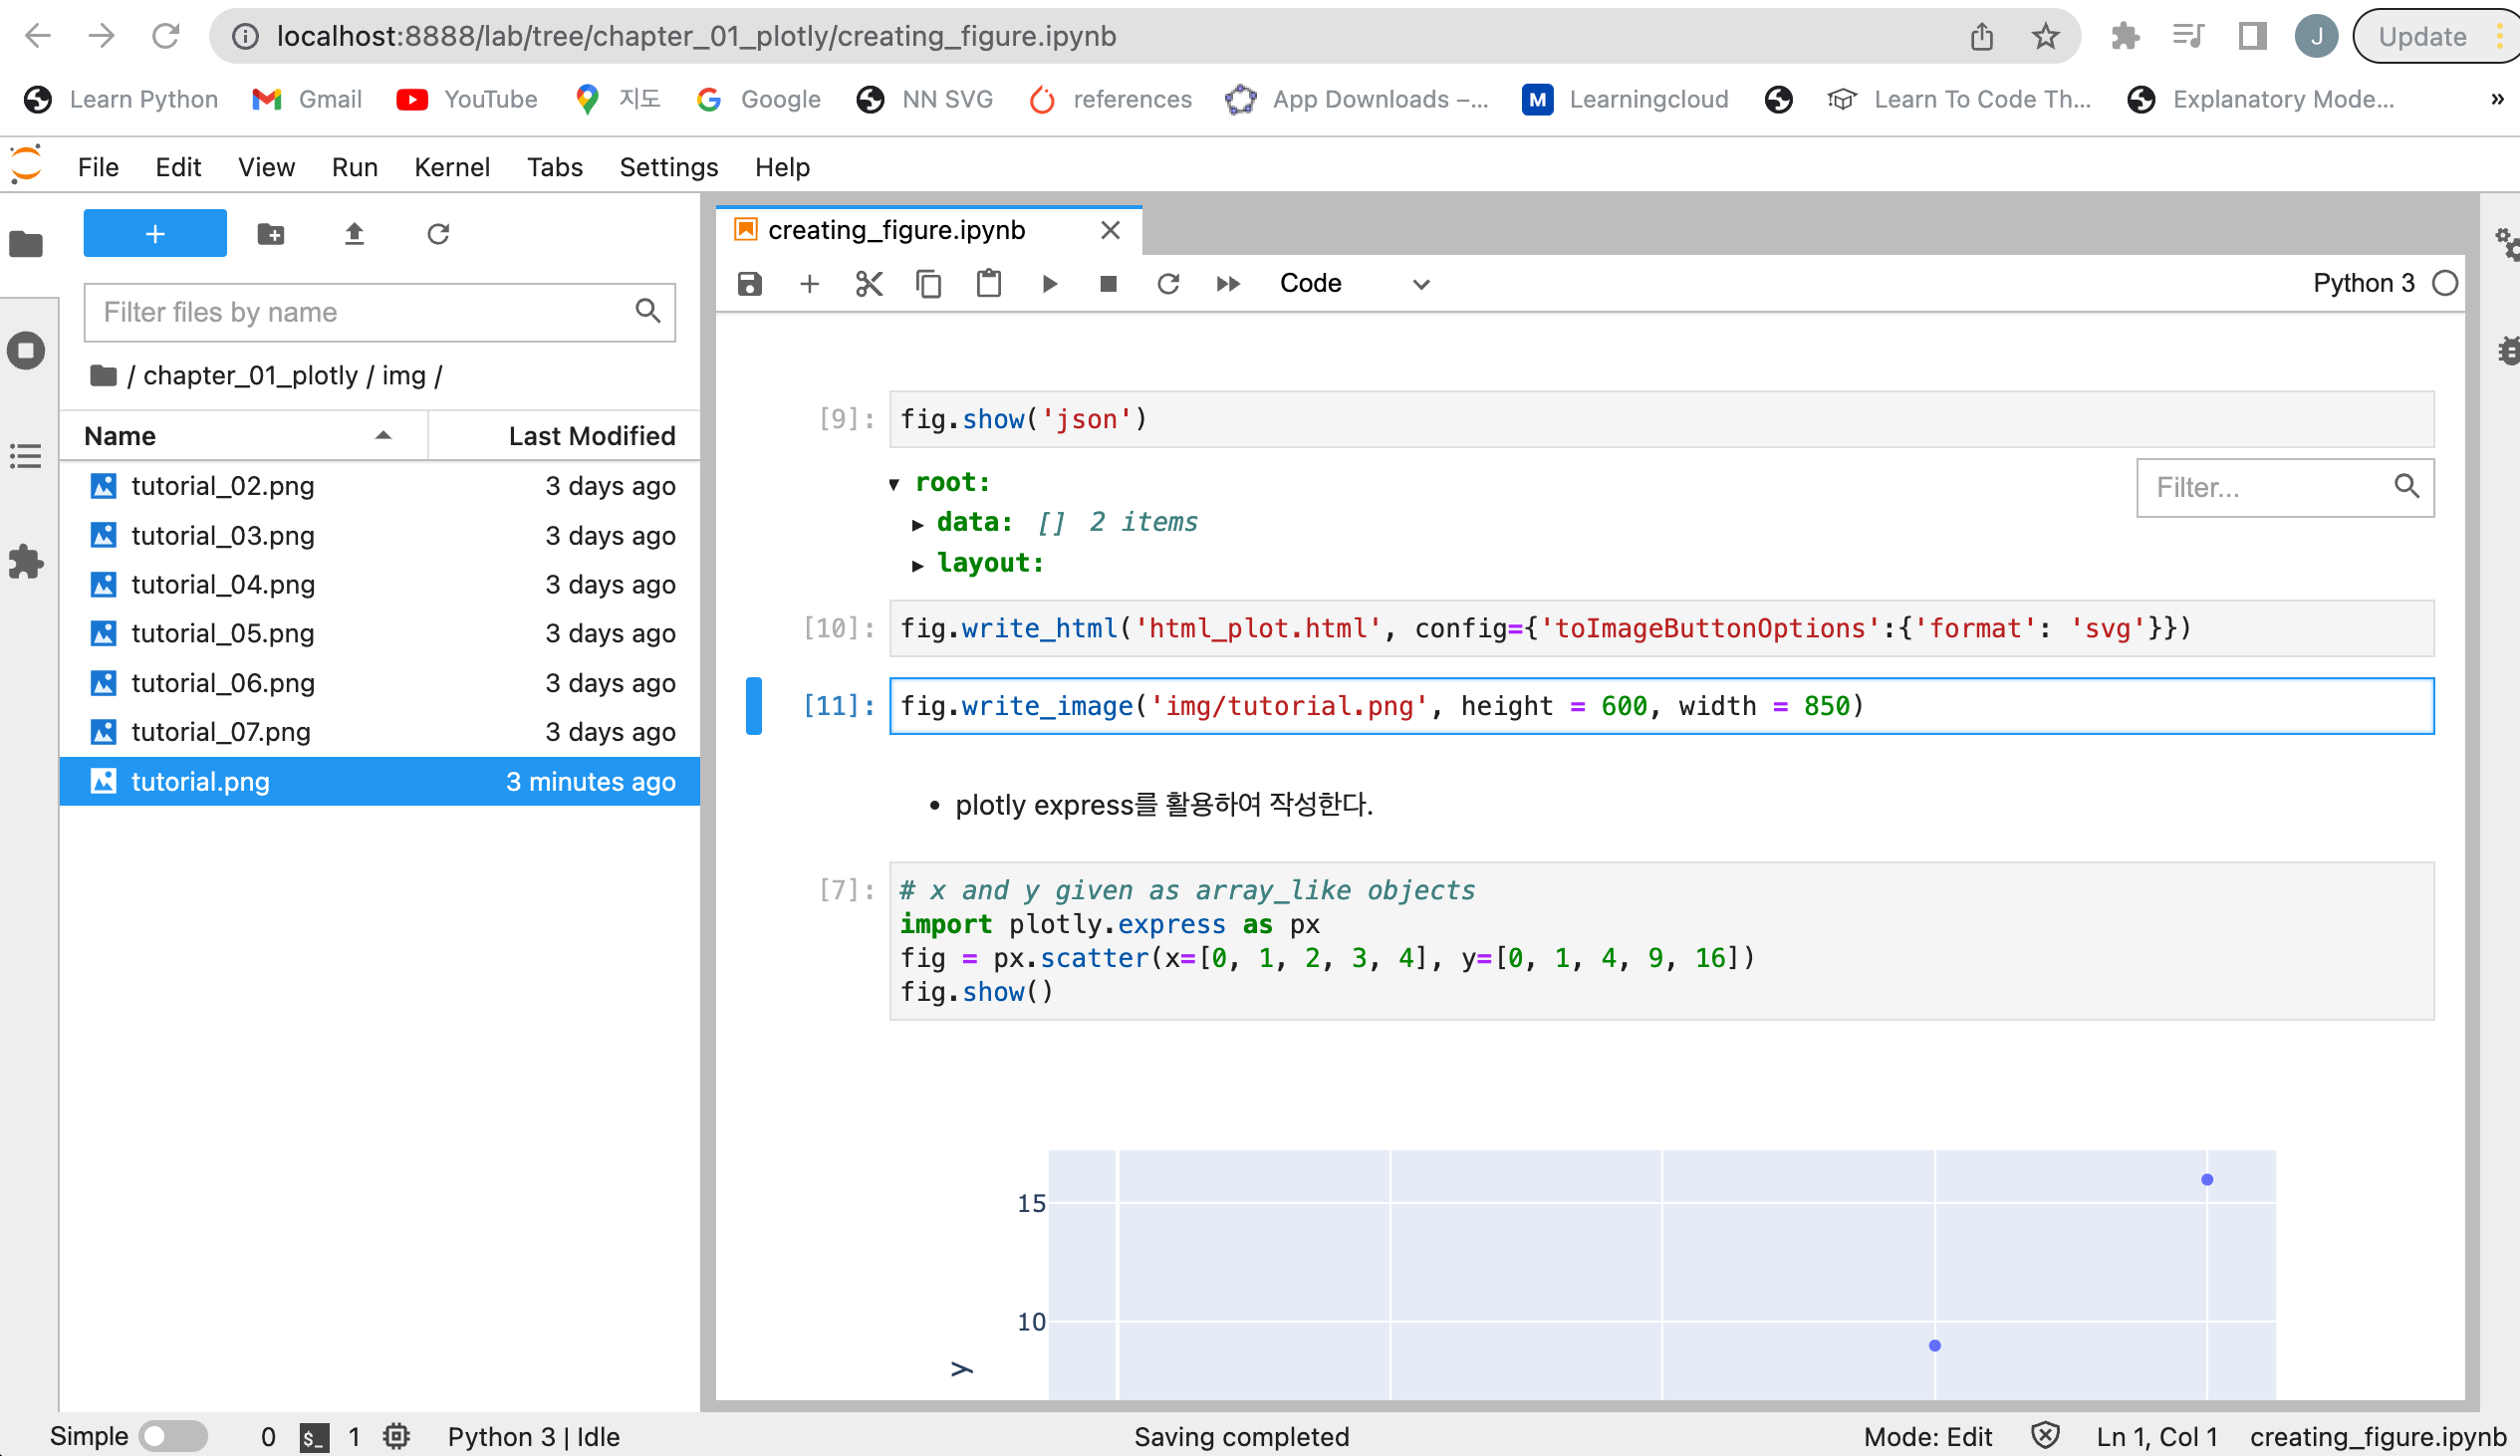Click the terminal count icon in status bar
Viewport: 2520px width, 1456px height.
pyautogui.click(x=314, y=1437)
